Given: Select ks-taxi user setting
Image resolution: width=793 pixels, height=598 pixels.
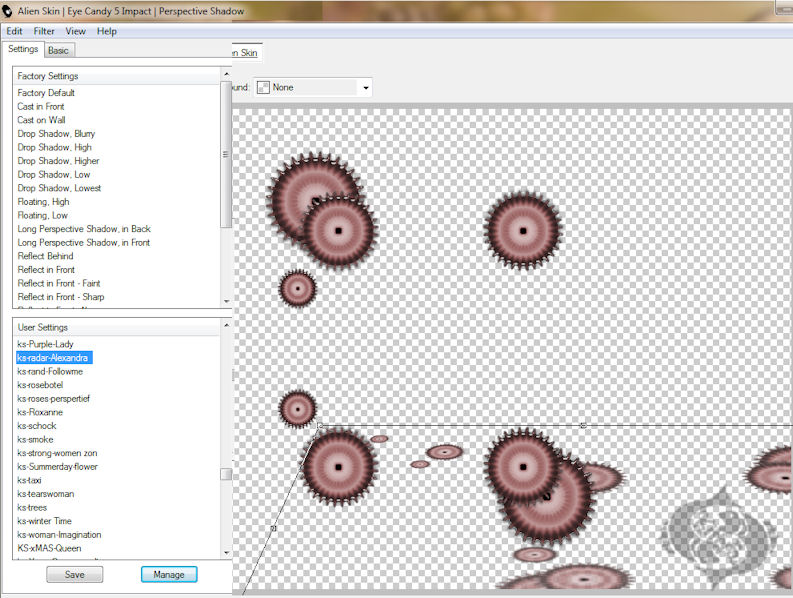Looking at the screenshot, I should [x=29, y=481].
